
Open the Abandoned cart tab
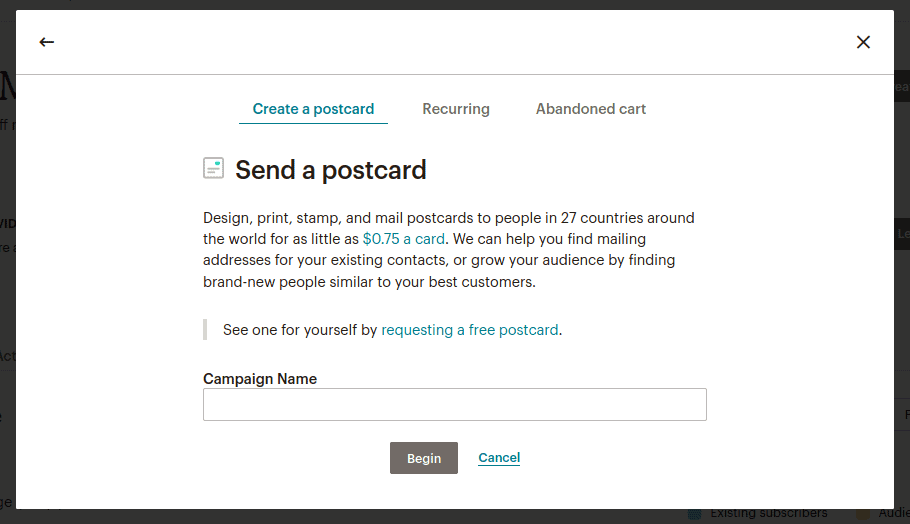[591, 109]
